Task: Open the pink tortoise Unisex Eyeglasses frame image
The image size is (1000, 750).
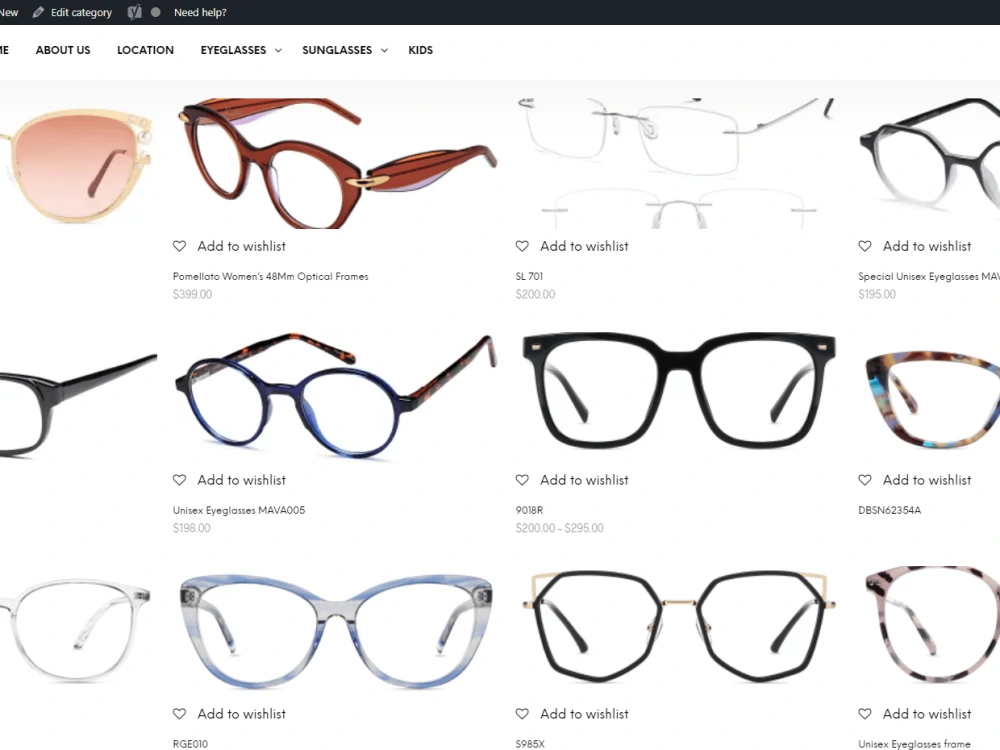Action: tap(929, 631)
